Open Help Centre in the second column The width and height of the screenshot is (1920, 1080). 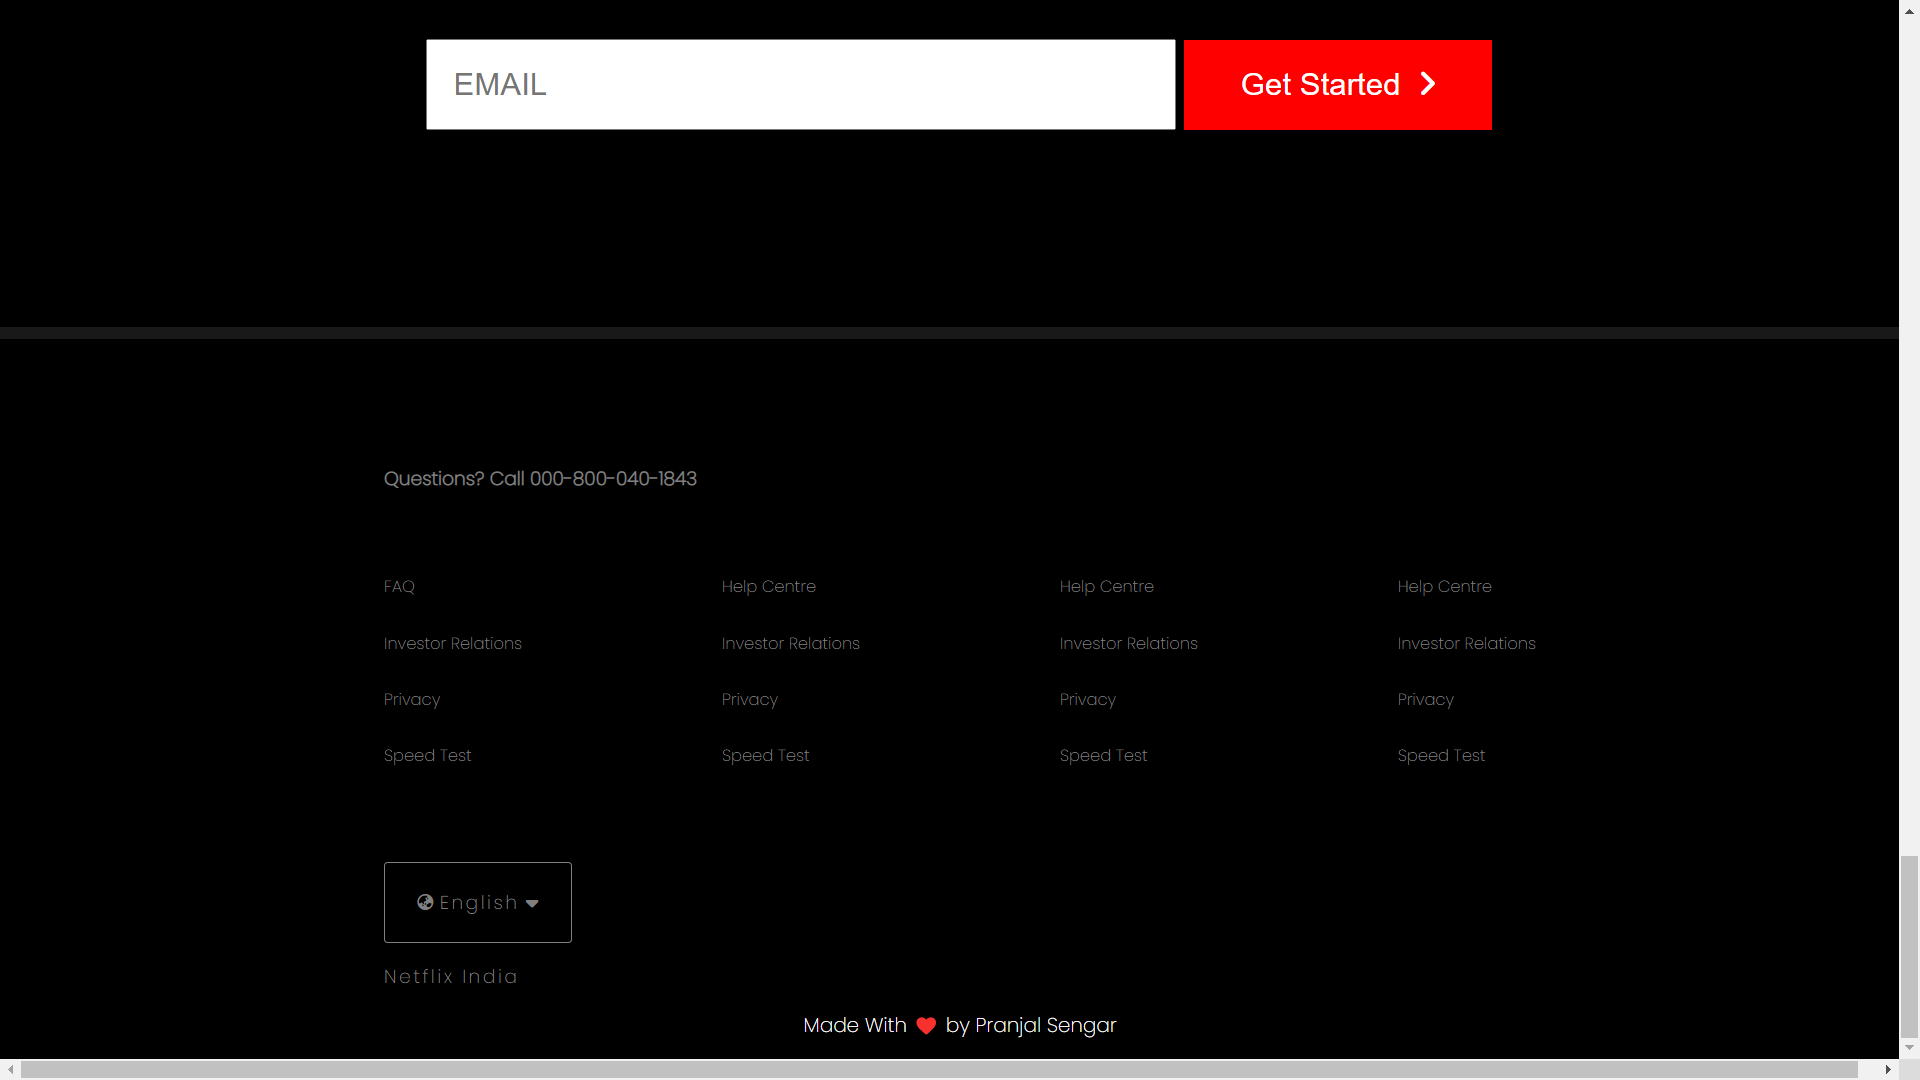(x=768, y=586)
